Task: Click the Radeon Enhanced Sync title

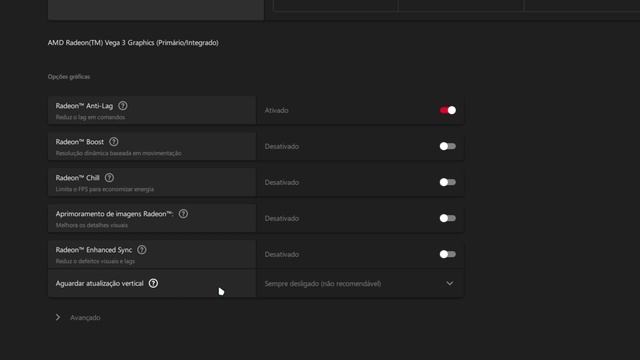Action: [x=94, y=250]
